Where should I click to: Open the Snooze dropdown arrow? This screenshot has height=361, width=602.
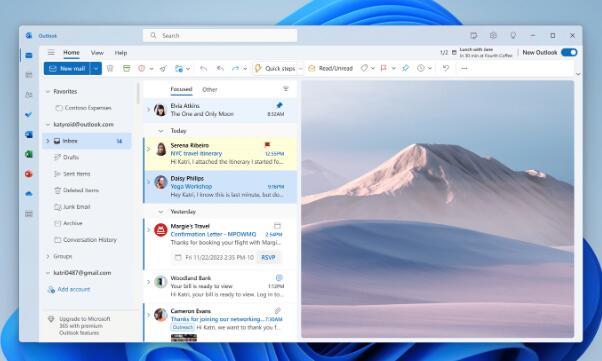click(430, 69)
